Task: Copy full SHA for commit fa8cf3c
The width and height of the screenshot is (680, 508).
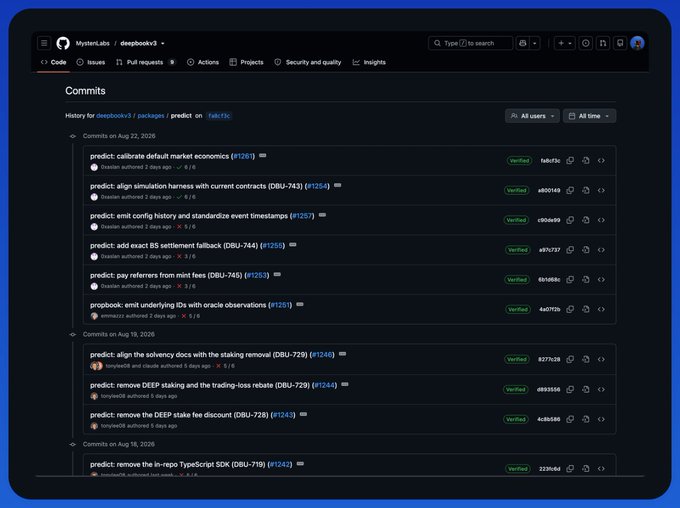Action: (x=570, y=161)
